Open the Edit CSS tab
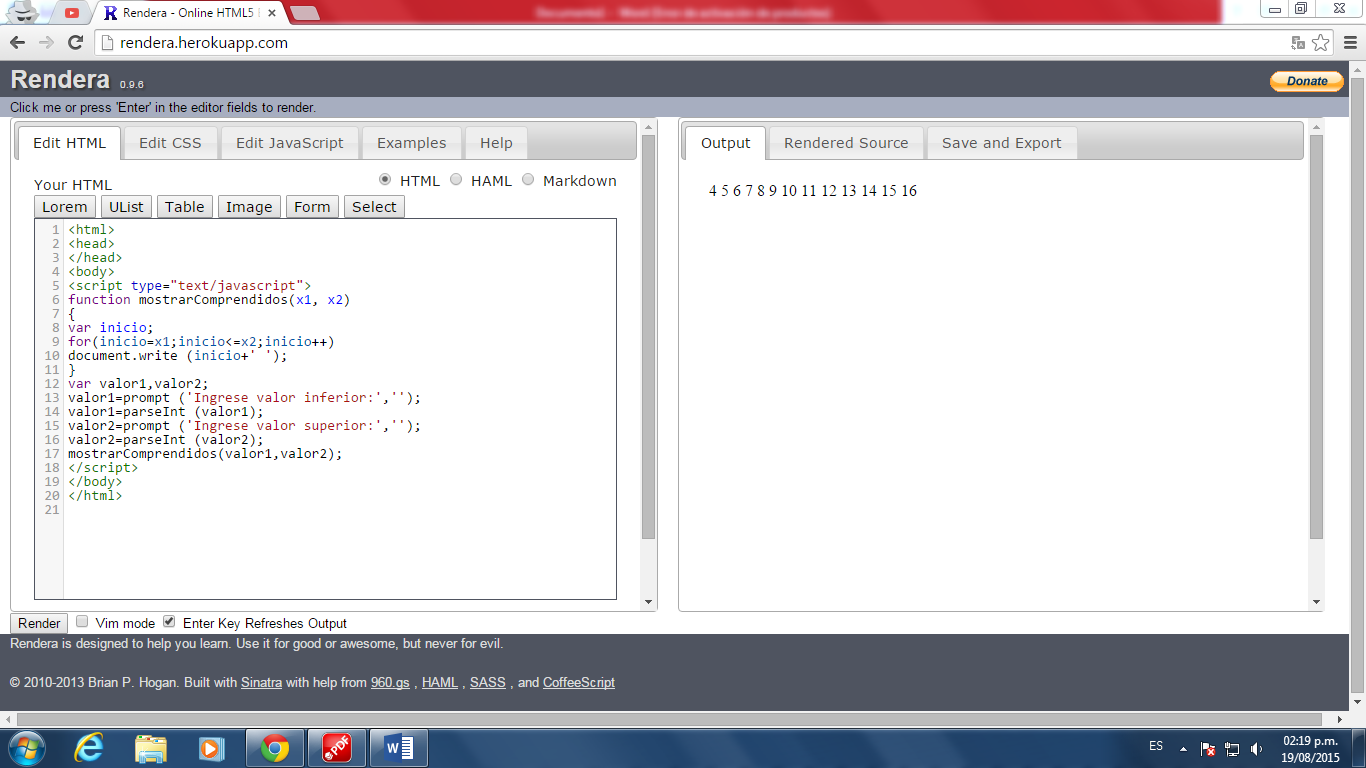 pyautogui.click(x=170, y=143)
